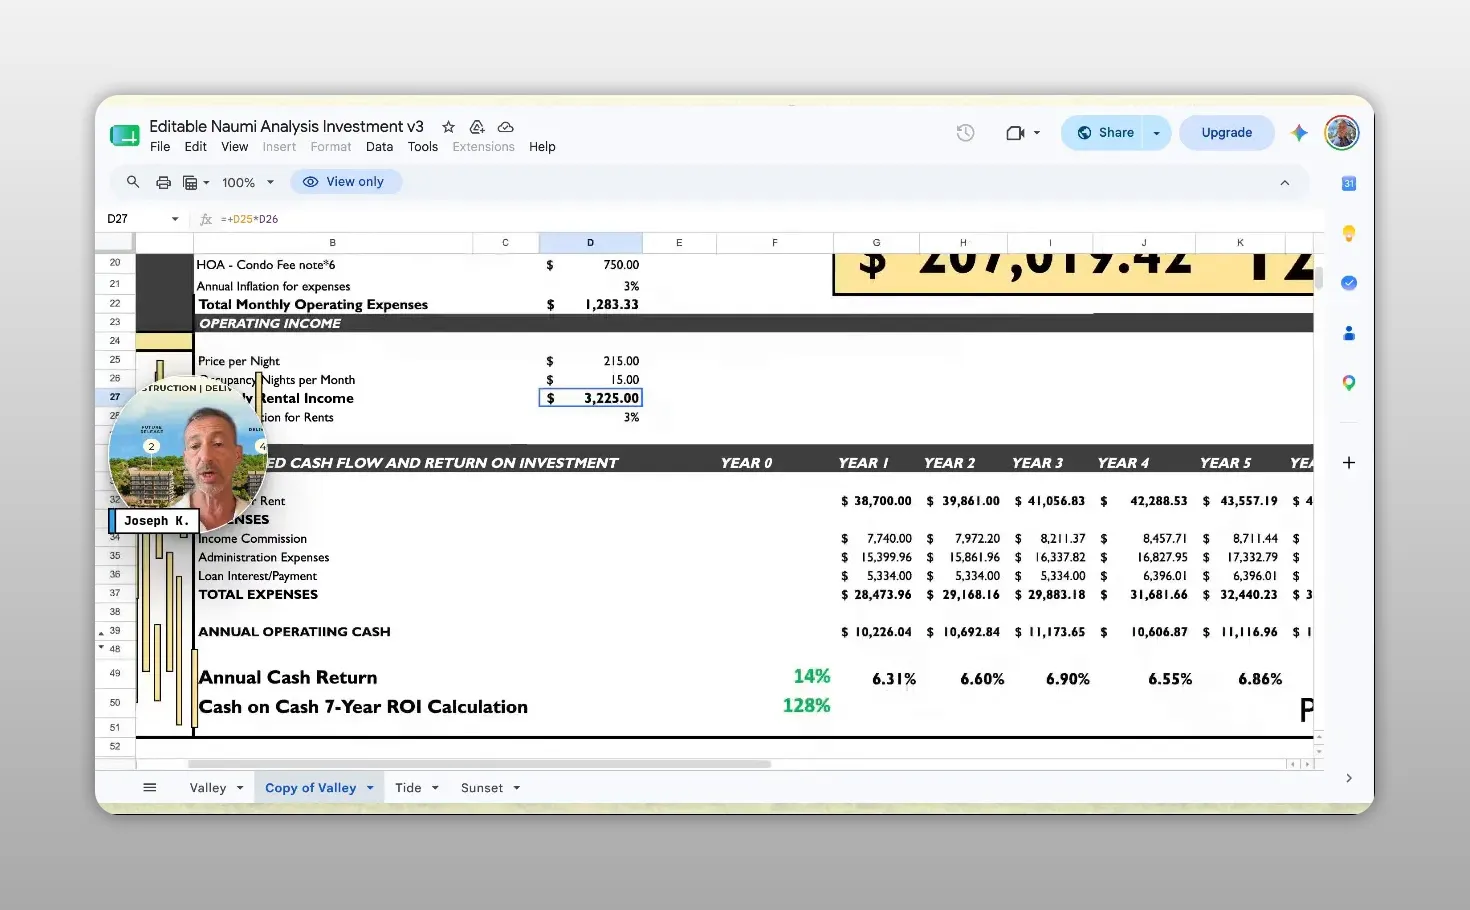Search the menus with magnifier icon
The width and height of the screenshot is (1470, 910).
pos(133,182)
